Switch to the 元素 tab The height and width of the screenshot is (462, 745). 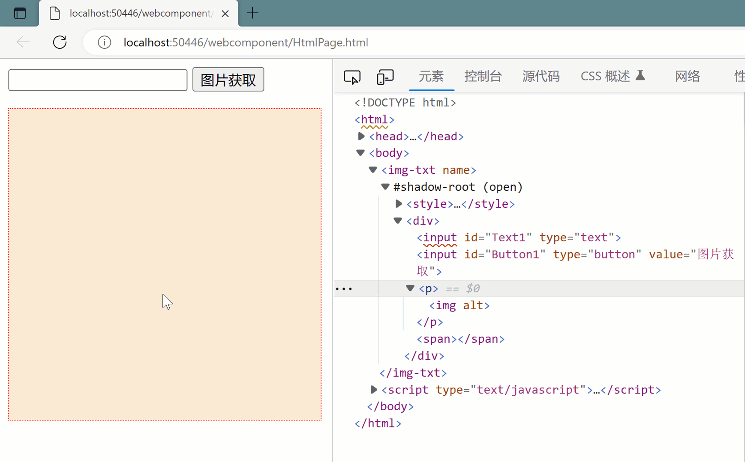pyautogui.click(x=431, y=76)
